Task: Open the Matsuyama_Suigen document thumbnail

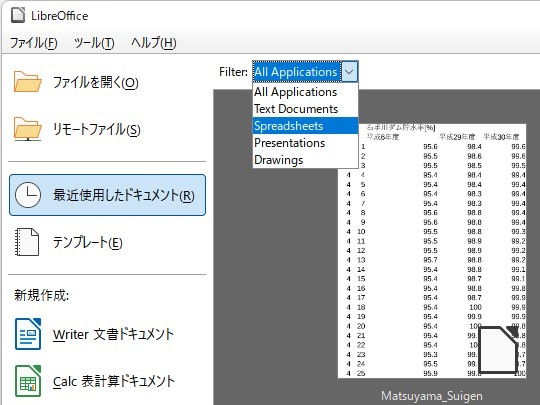Action: pos(432,251)
